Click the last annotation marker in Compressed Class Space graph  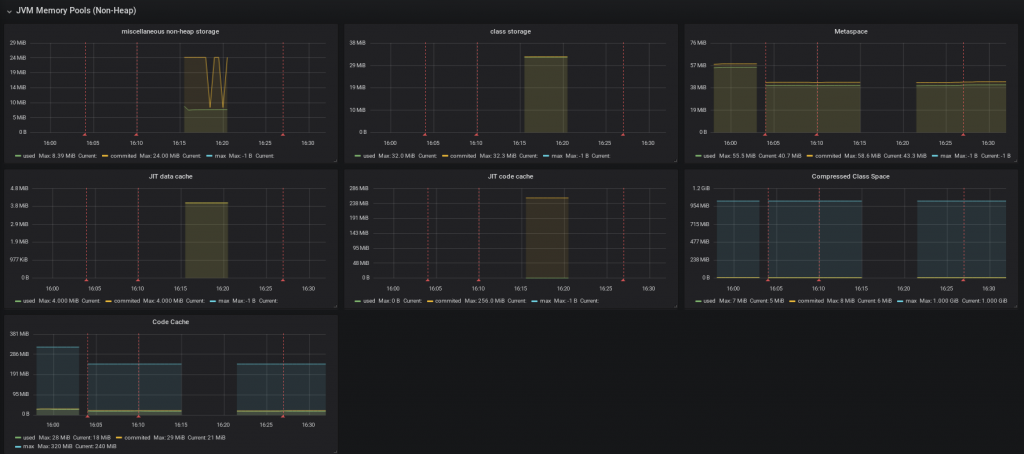(964, 279)
